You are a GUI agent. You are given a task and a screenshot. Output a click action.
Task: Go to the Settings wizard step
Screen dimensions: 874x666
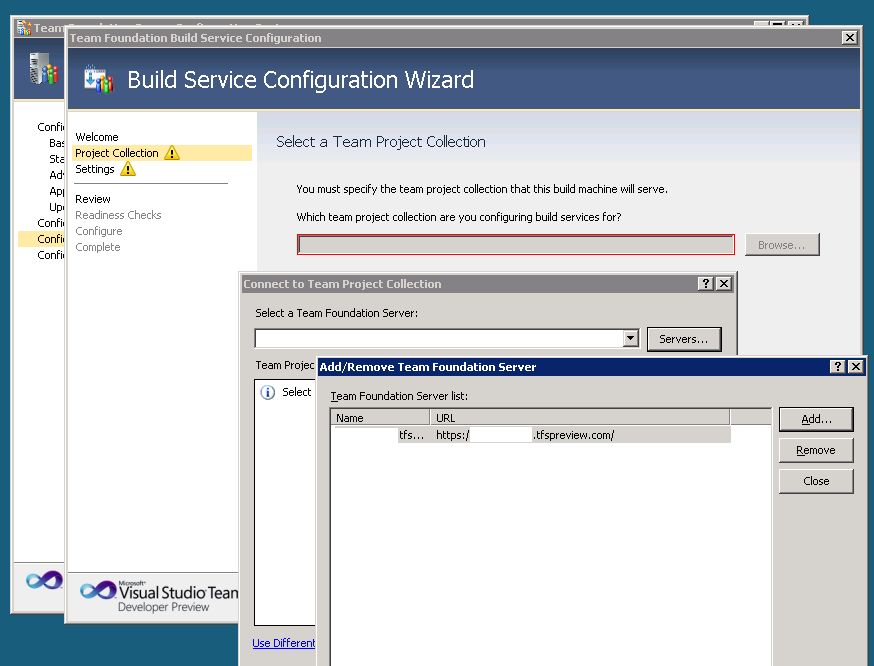pos(95,169)
